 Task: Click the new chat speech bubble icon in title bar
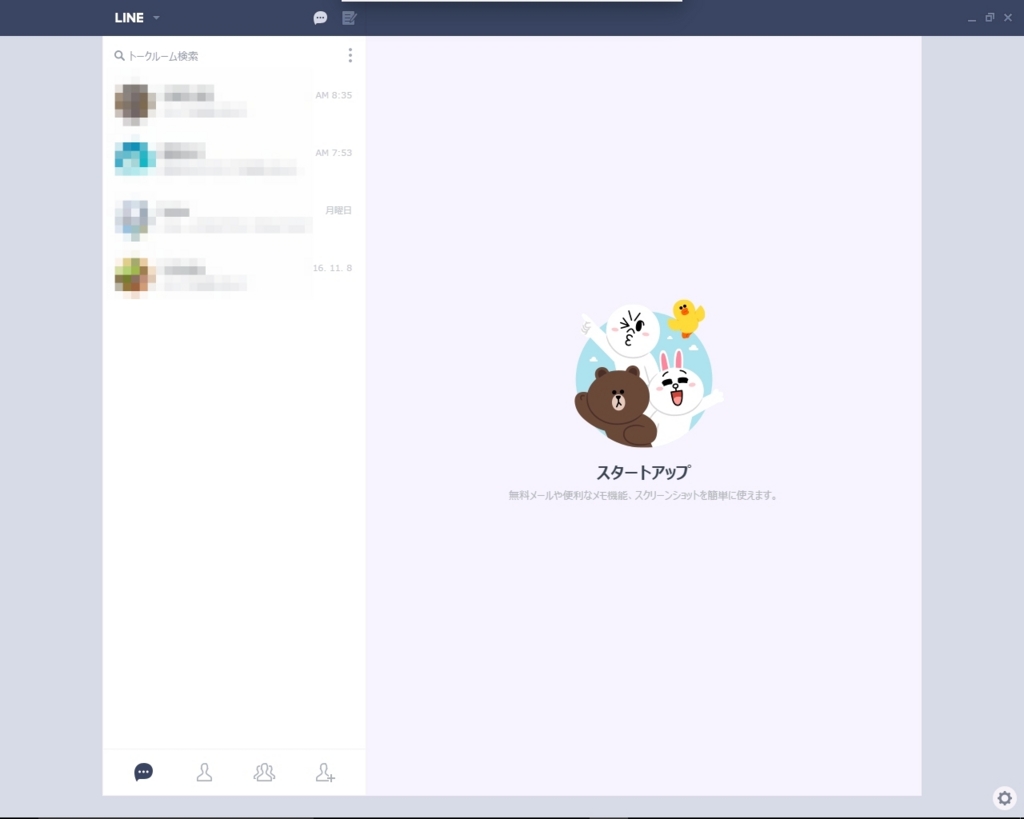click(320, 18)
